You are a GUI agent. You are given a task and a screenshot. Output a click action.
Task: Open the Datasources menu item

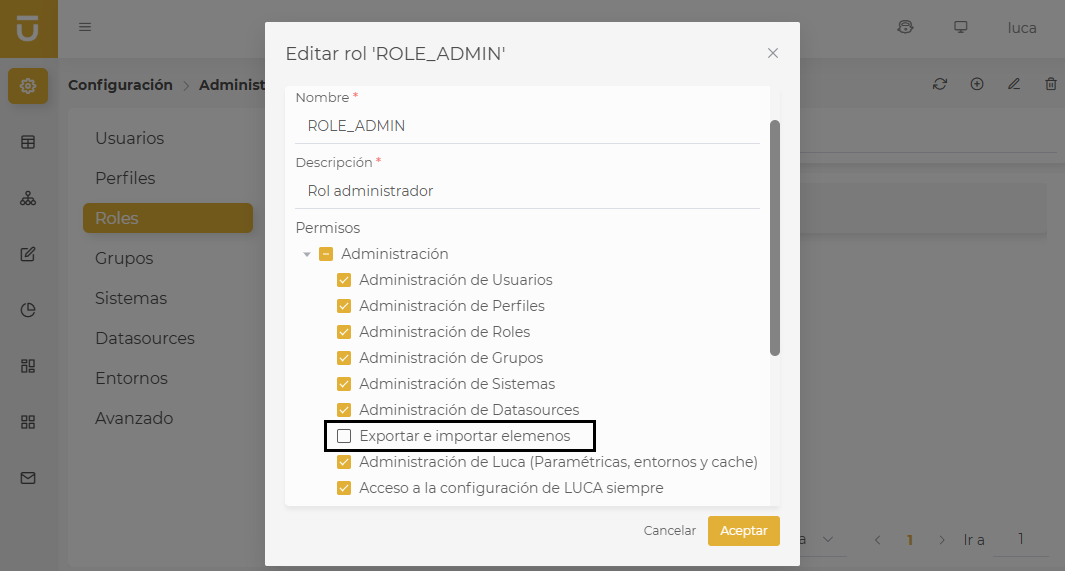click(145, 338)
